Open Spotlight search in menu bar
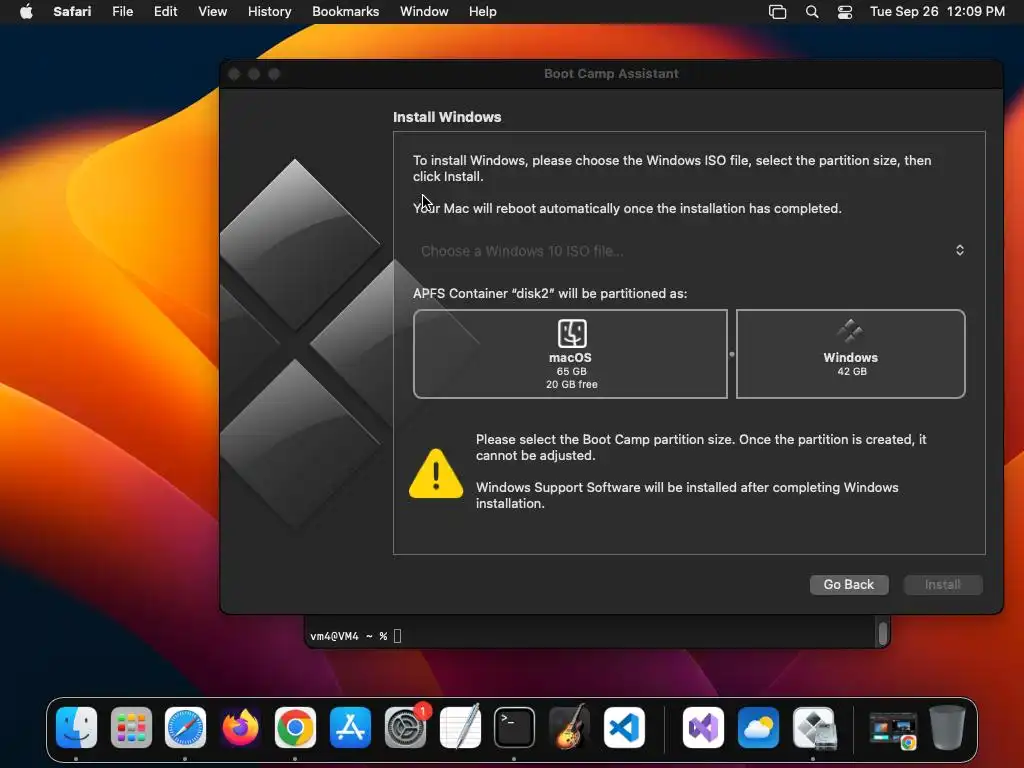This screenshot has width=1024, height=768. pyautogui.click(x=812, y=12)
